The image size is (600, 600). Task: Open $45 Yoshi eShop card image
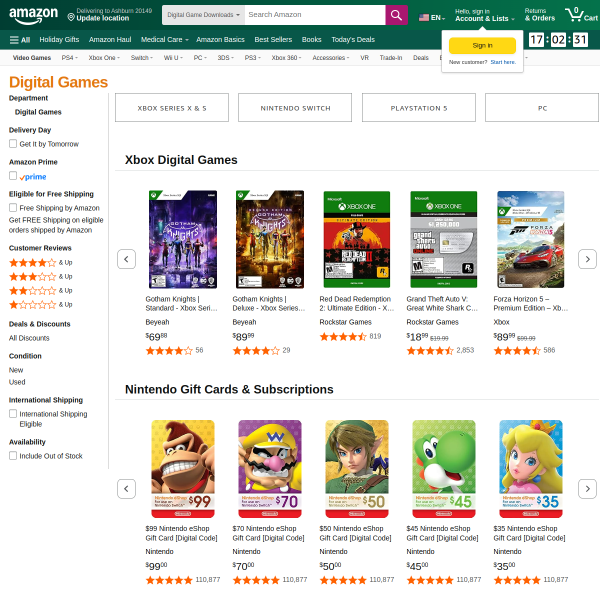click(444, 469)
